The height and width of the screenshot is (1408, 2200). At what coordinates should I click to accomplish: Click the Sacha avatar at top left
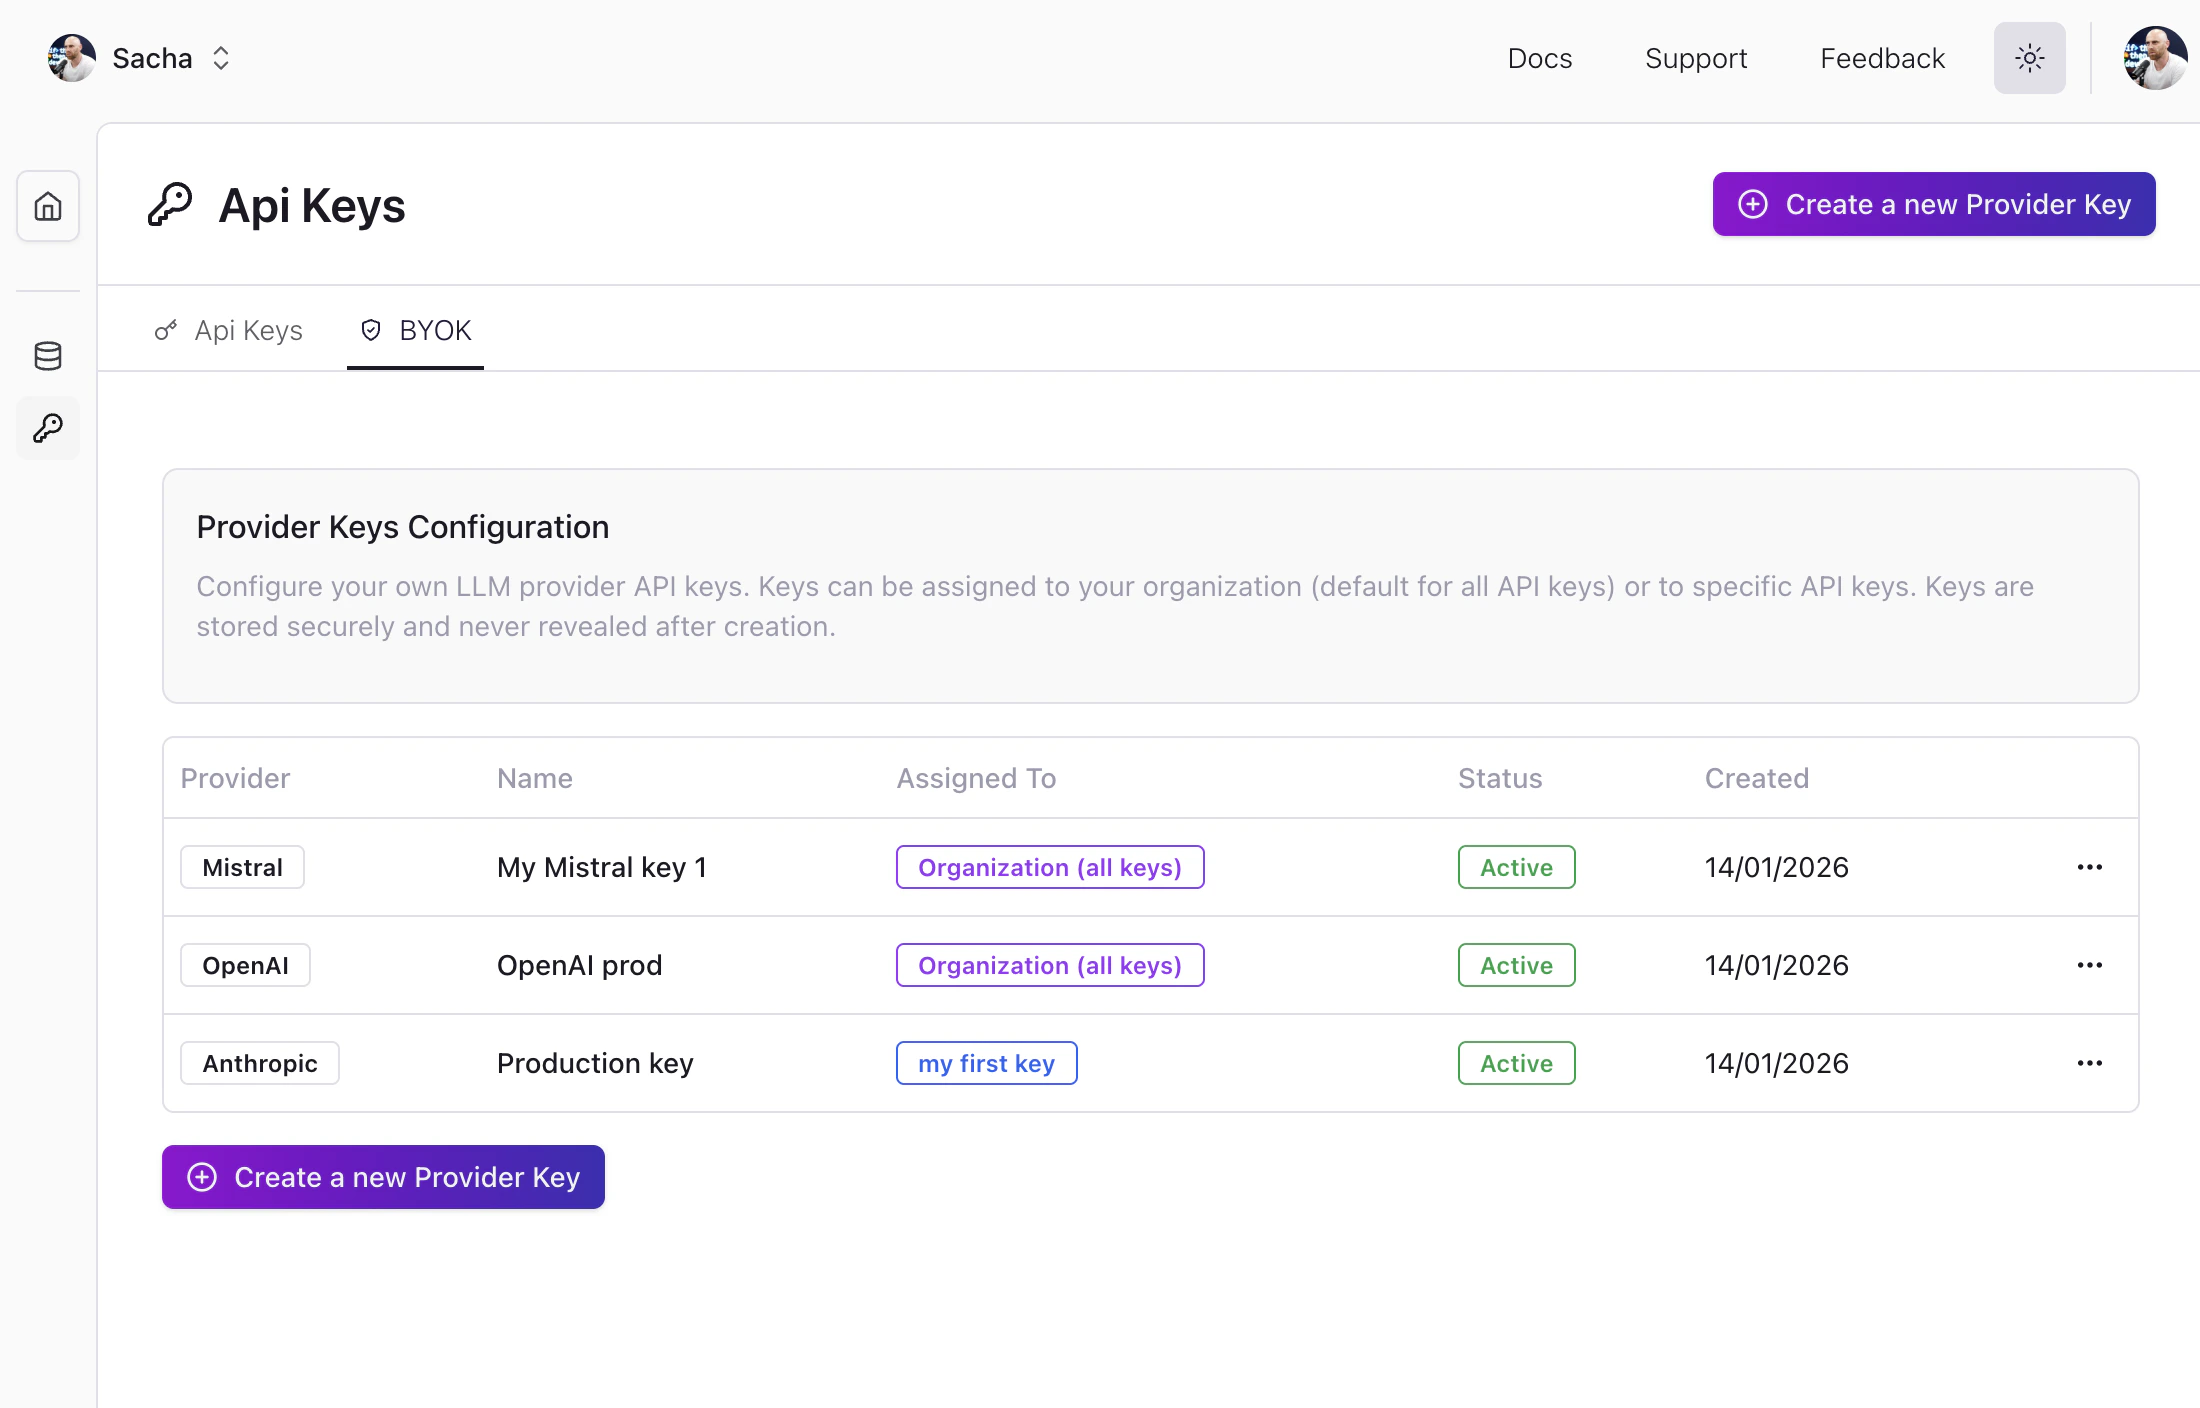coord(72,58)
